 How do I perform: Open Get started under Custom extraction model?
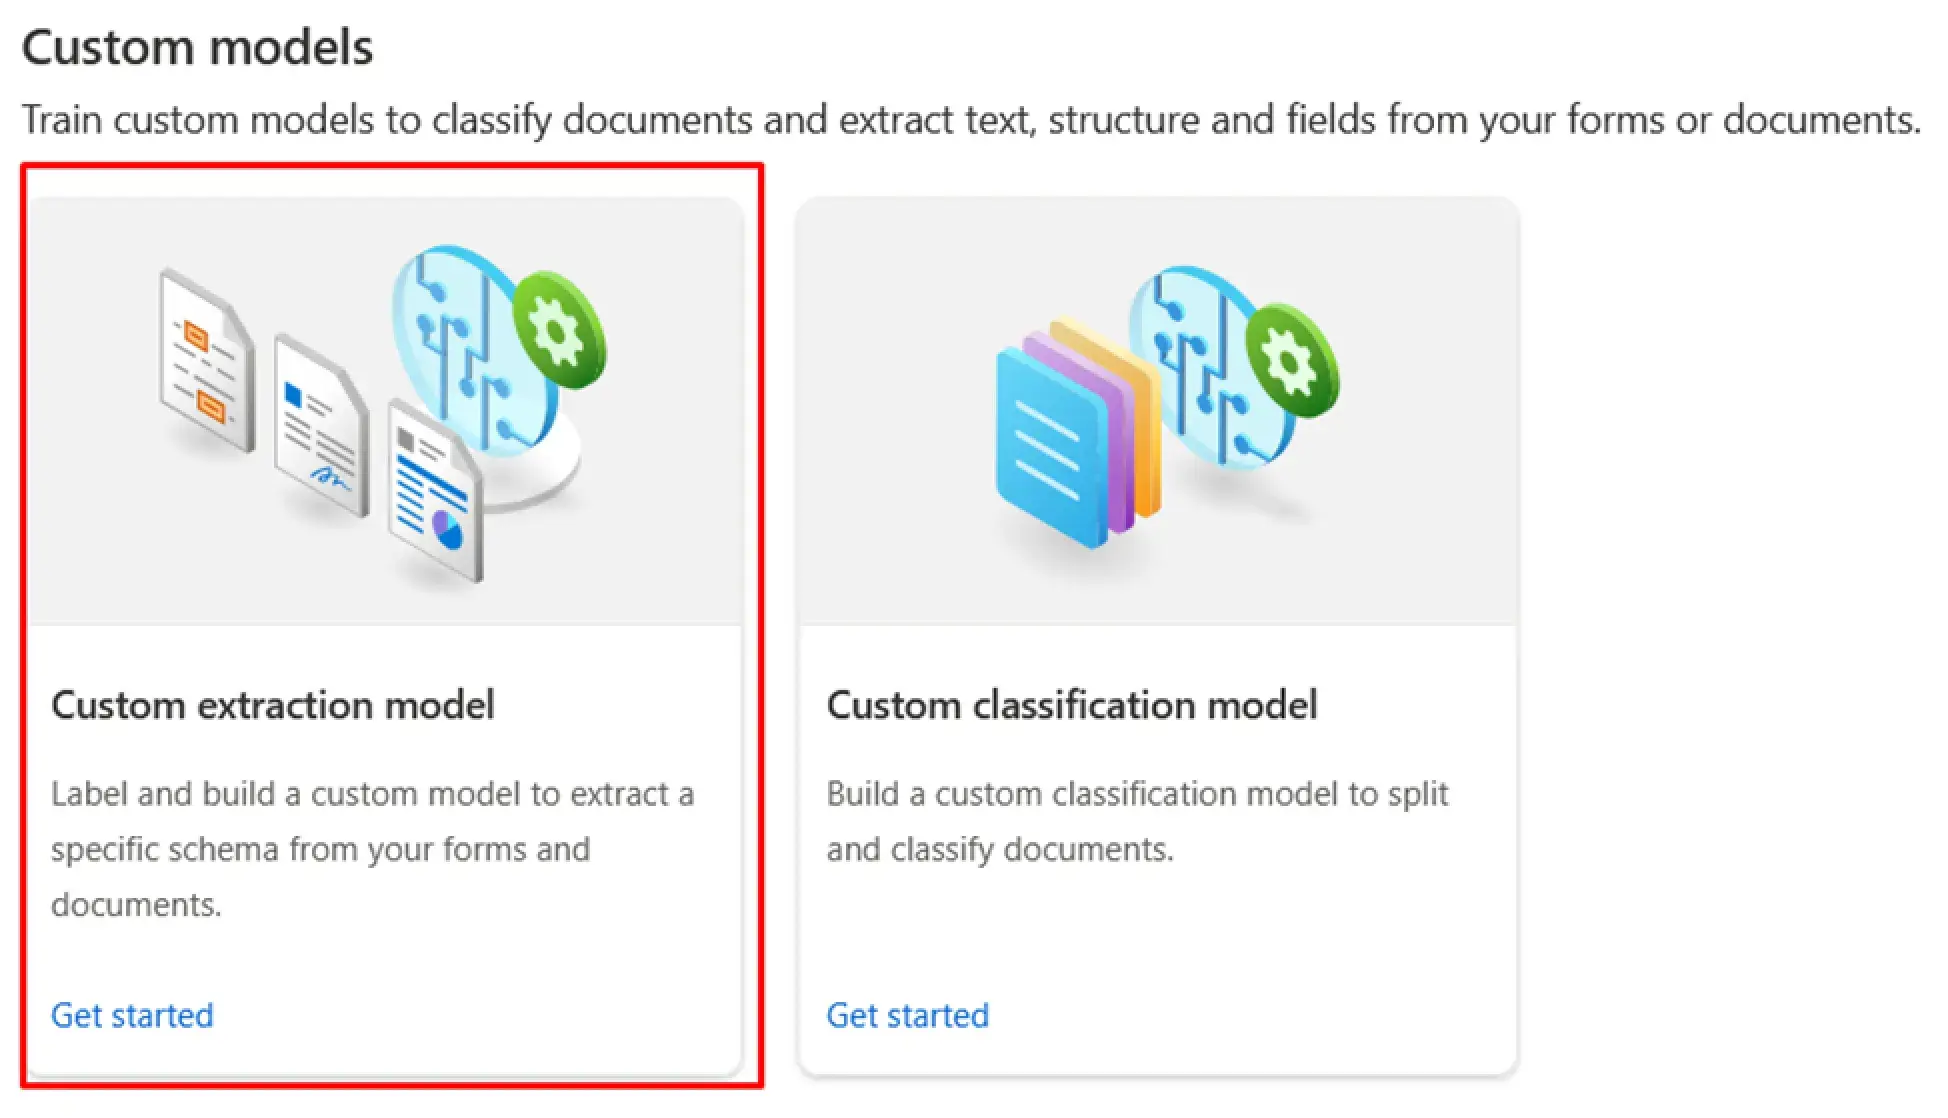(132, 1015)
